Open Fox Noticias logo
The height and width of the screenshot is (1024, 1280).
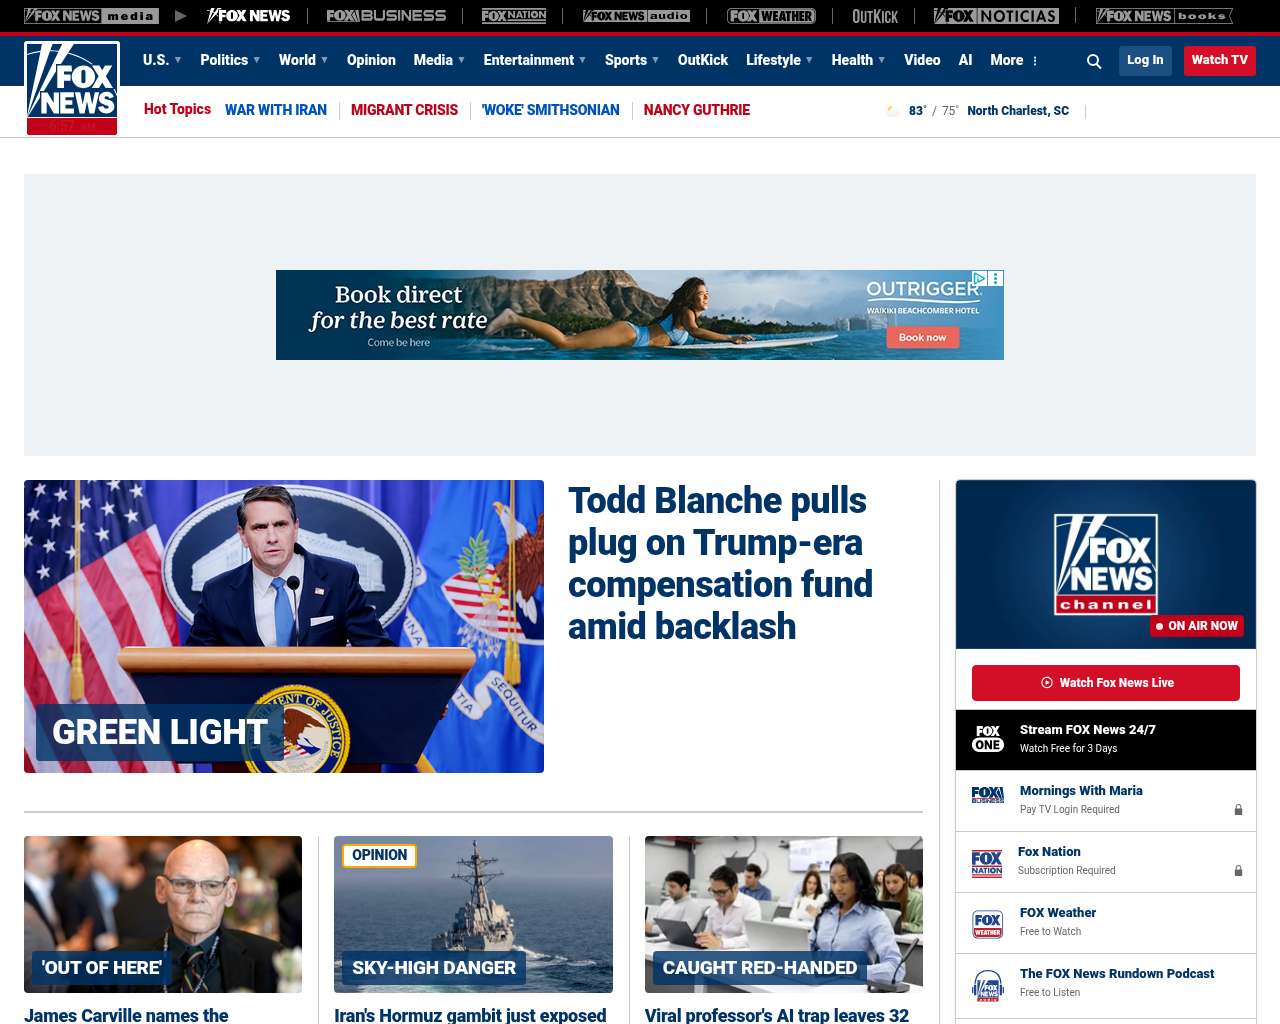[x=996, y=16]
